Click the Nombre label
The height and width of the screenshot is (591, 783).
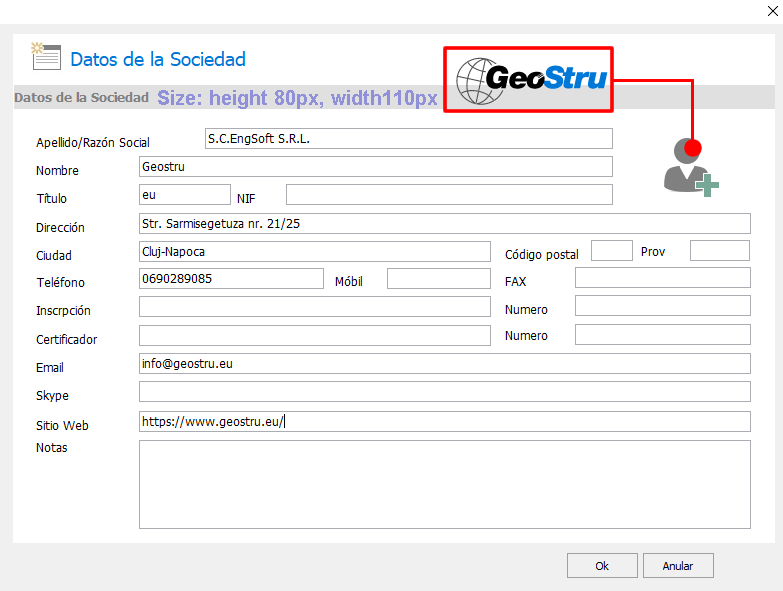[x=57, y=171]
